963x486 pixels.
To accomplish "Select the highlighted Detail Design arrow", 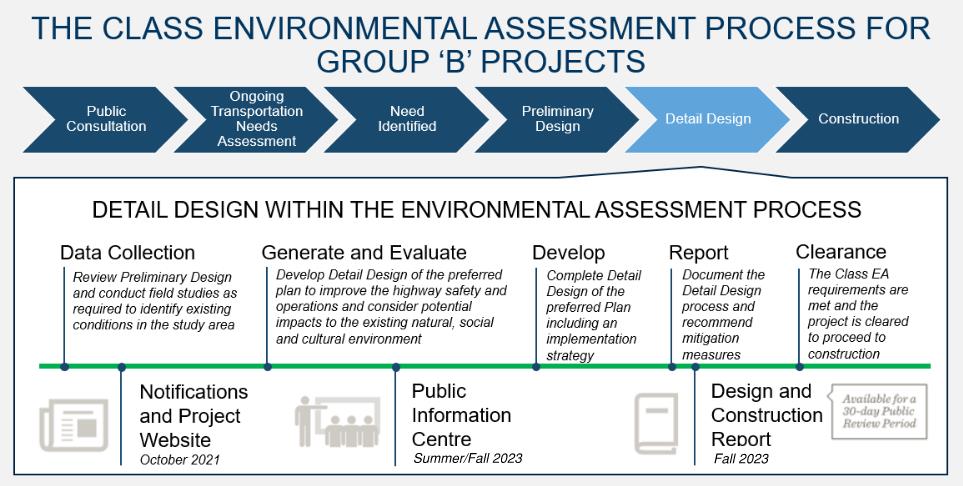I will (708, 119).
